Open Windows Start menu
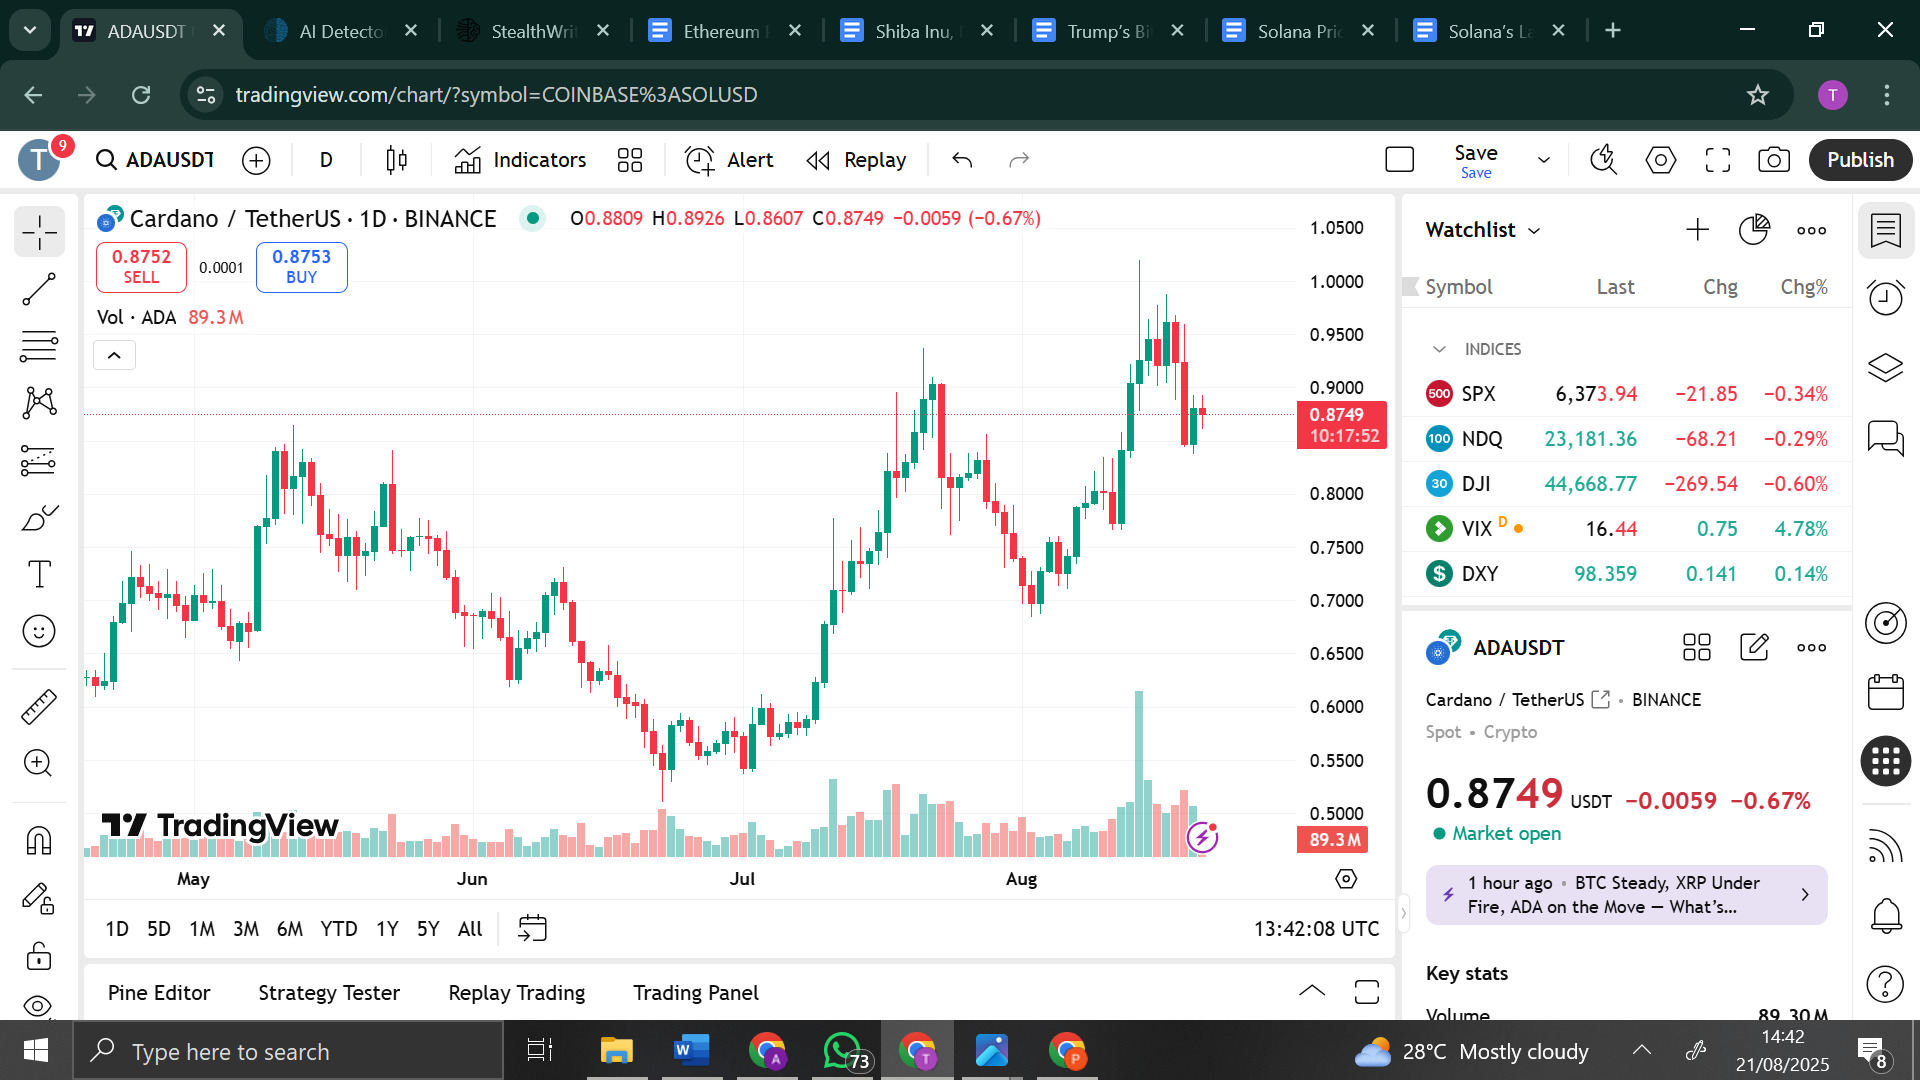The image size is (1920, 1080). coord(36,1051)
